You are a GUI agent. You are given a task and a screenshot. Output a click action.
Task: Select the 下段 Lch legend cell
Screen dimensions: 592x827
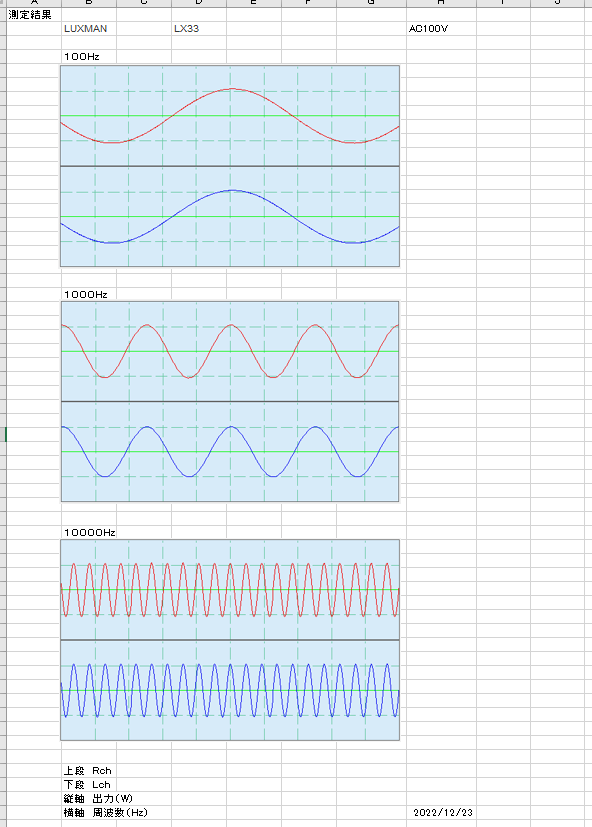88,785
